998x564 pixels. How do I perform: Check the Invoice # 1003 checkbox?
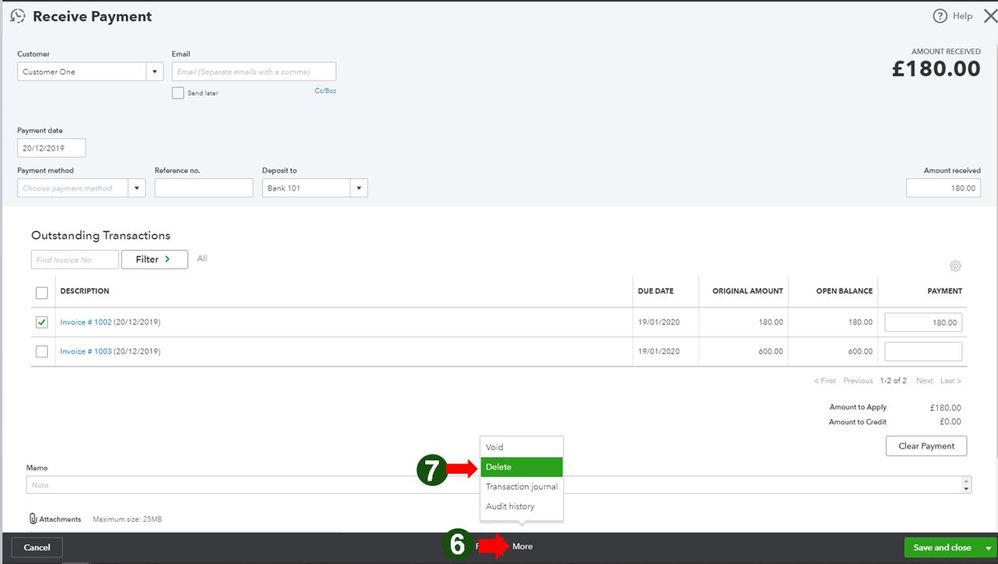(42, 351)
